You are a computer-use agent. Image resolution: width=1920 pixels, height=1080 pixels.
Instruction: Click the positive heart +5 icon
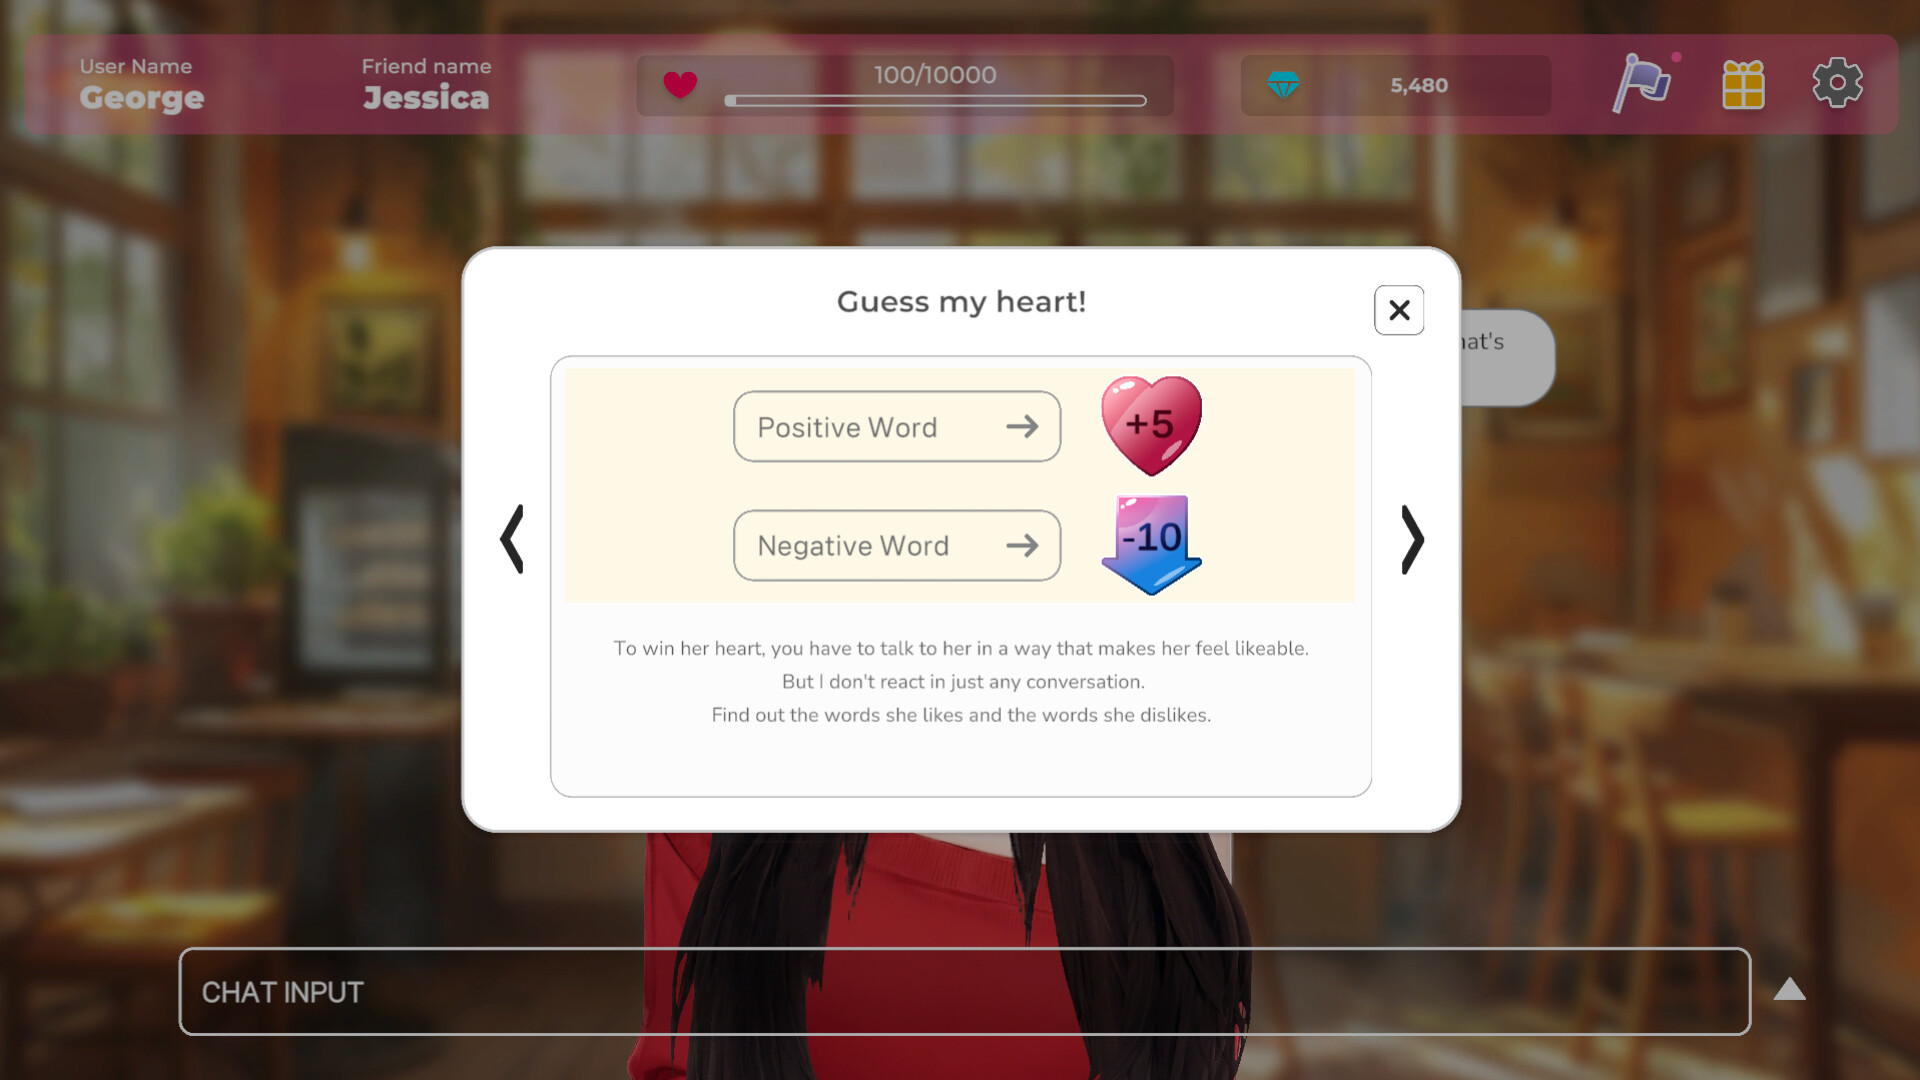pyautogui.click(x=1149, y=427)
